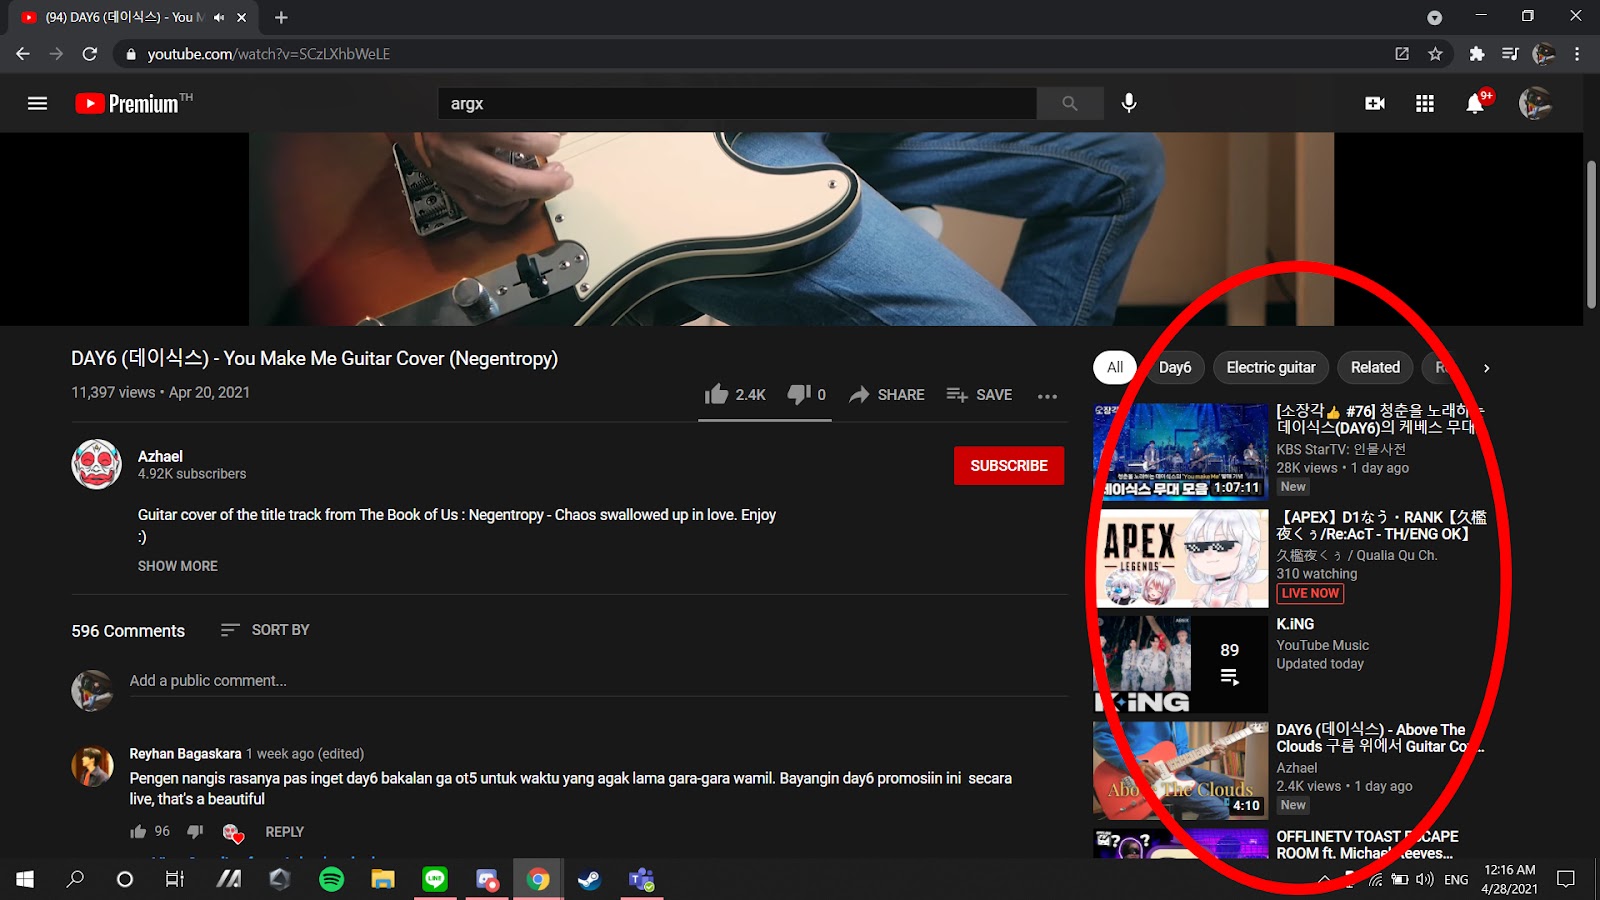Open the YouTube account avatar menu

tap(1535, 103)
